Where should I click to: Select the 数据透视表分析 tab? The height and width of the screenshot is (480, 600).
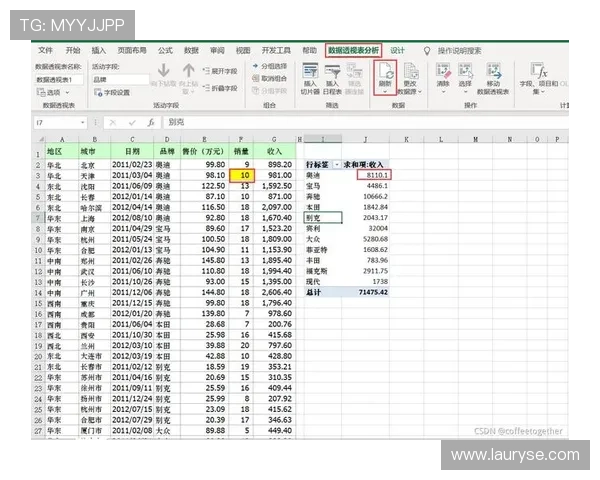click(x=354, y=51)
